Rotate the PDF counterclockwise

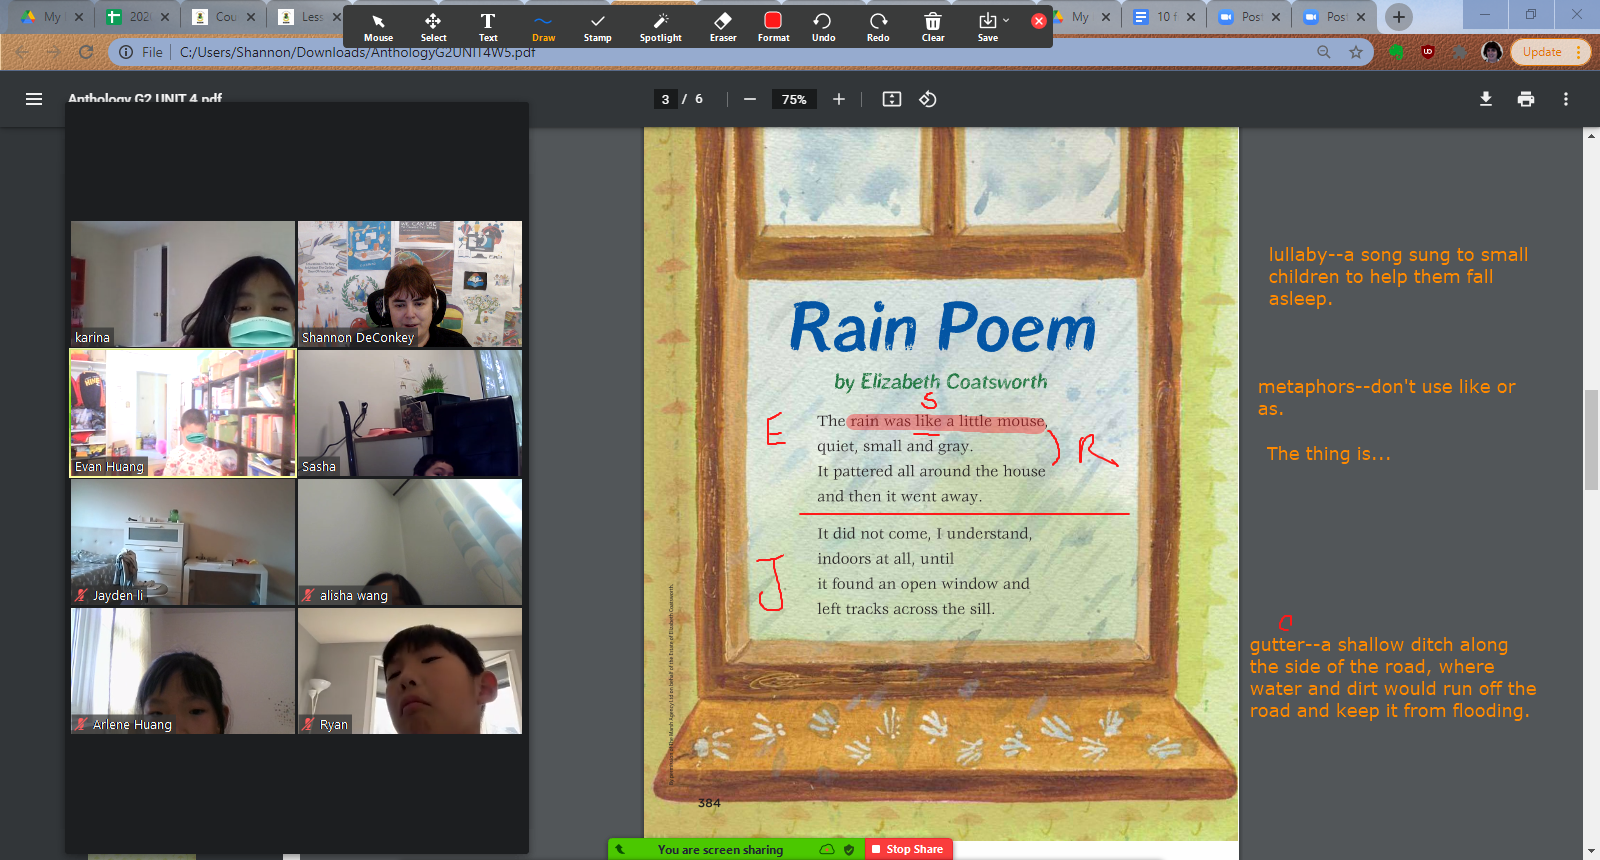928,99
